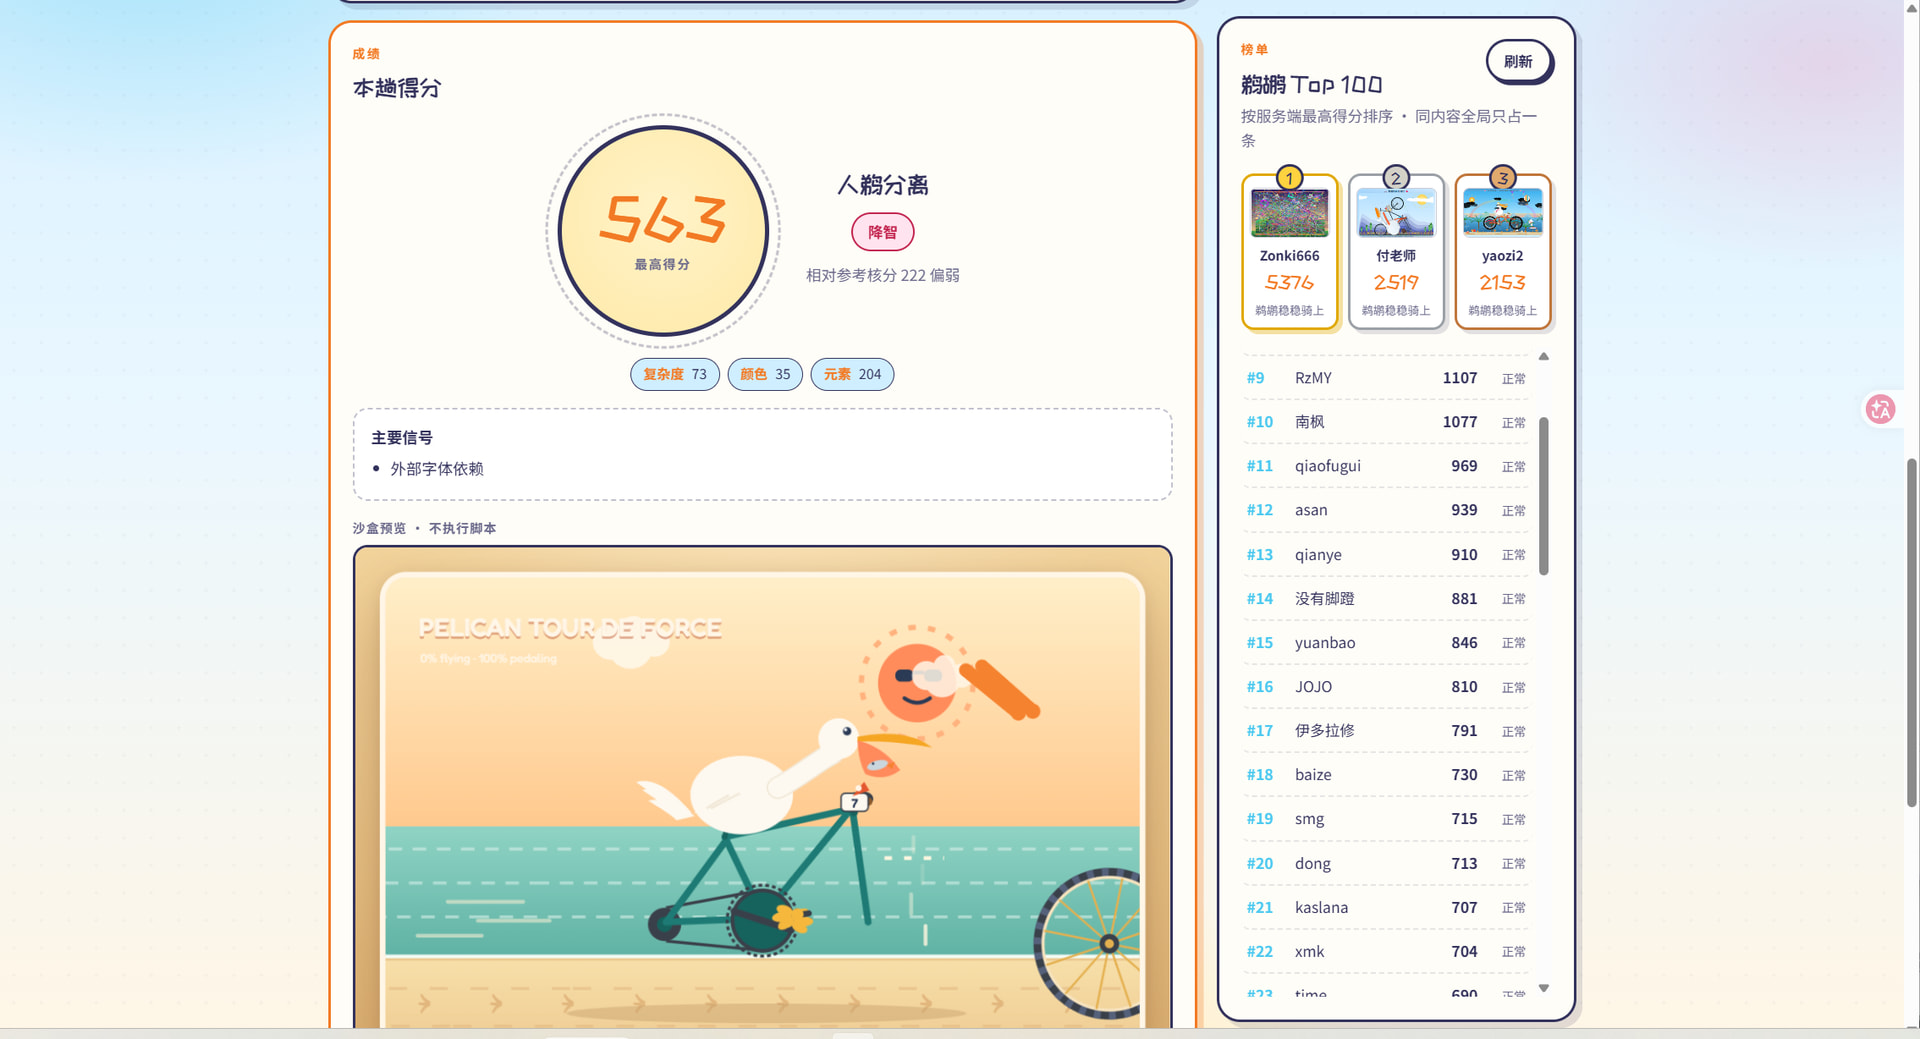Select the 南枫 leaderboard row name
The height and width of the screenshot is (1039, 1920).
pos(1310,422)
